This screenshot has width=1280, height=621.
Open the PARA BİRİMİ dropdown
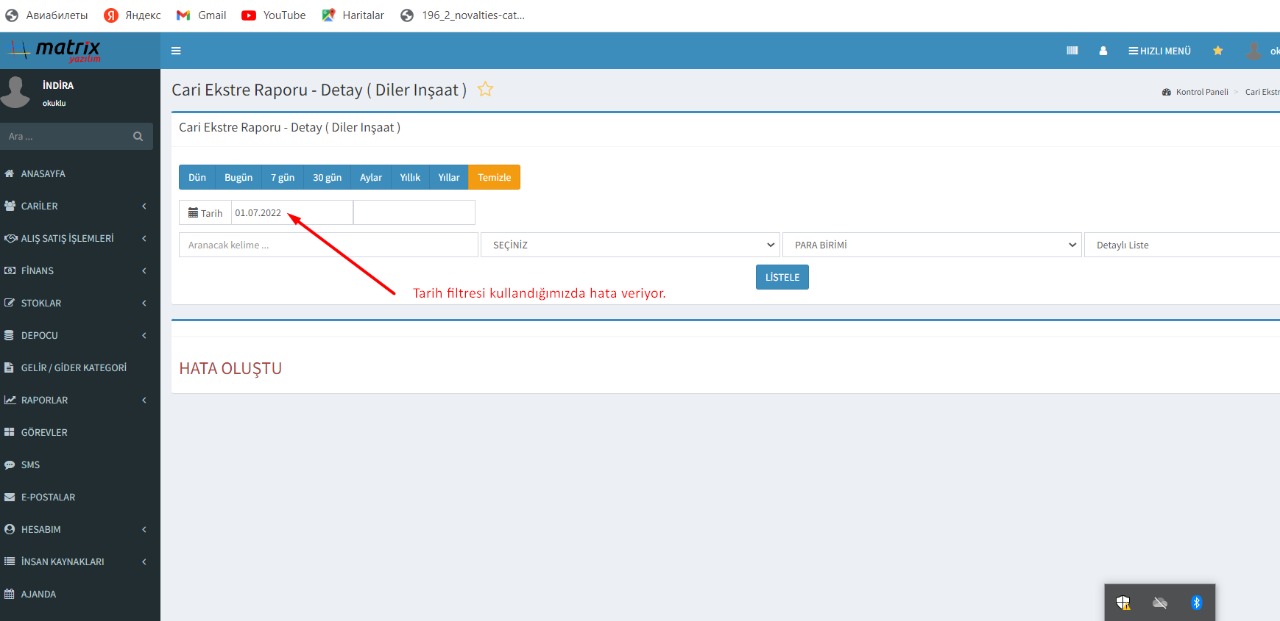932,245
